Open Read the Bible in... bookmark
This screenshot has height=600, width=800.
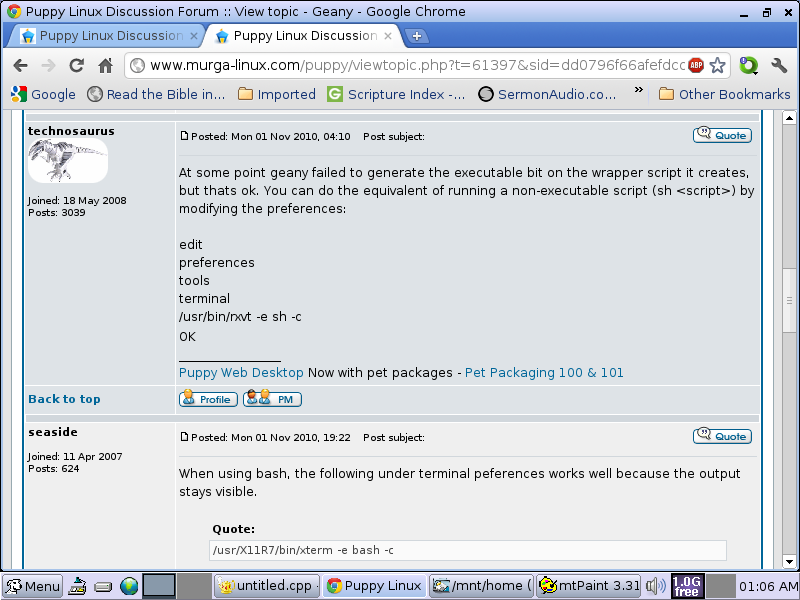click(x=156, y=94)
